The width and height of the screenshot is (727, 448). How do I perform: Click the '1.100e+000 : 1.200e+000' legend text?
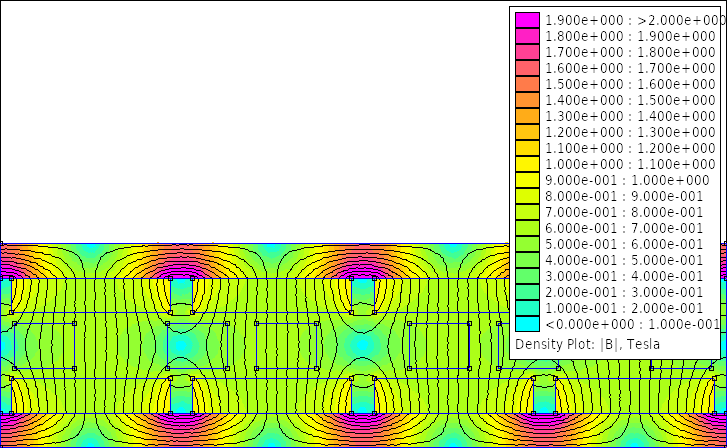(630, 148)
